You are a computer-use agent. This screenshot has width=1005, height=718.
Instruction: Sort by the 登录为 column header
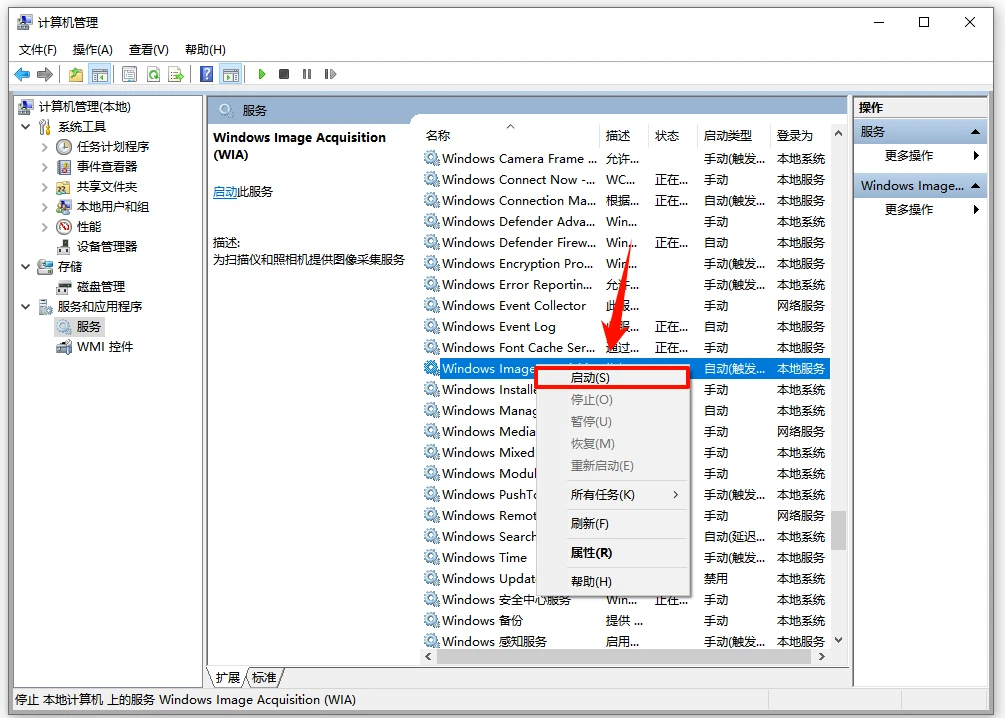tap(800, 135)
